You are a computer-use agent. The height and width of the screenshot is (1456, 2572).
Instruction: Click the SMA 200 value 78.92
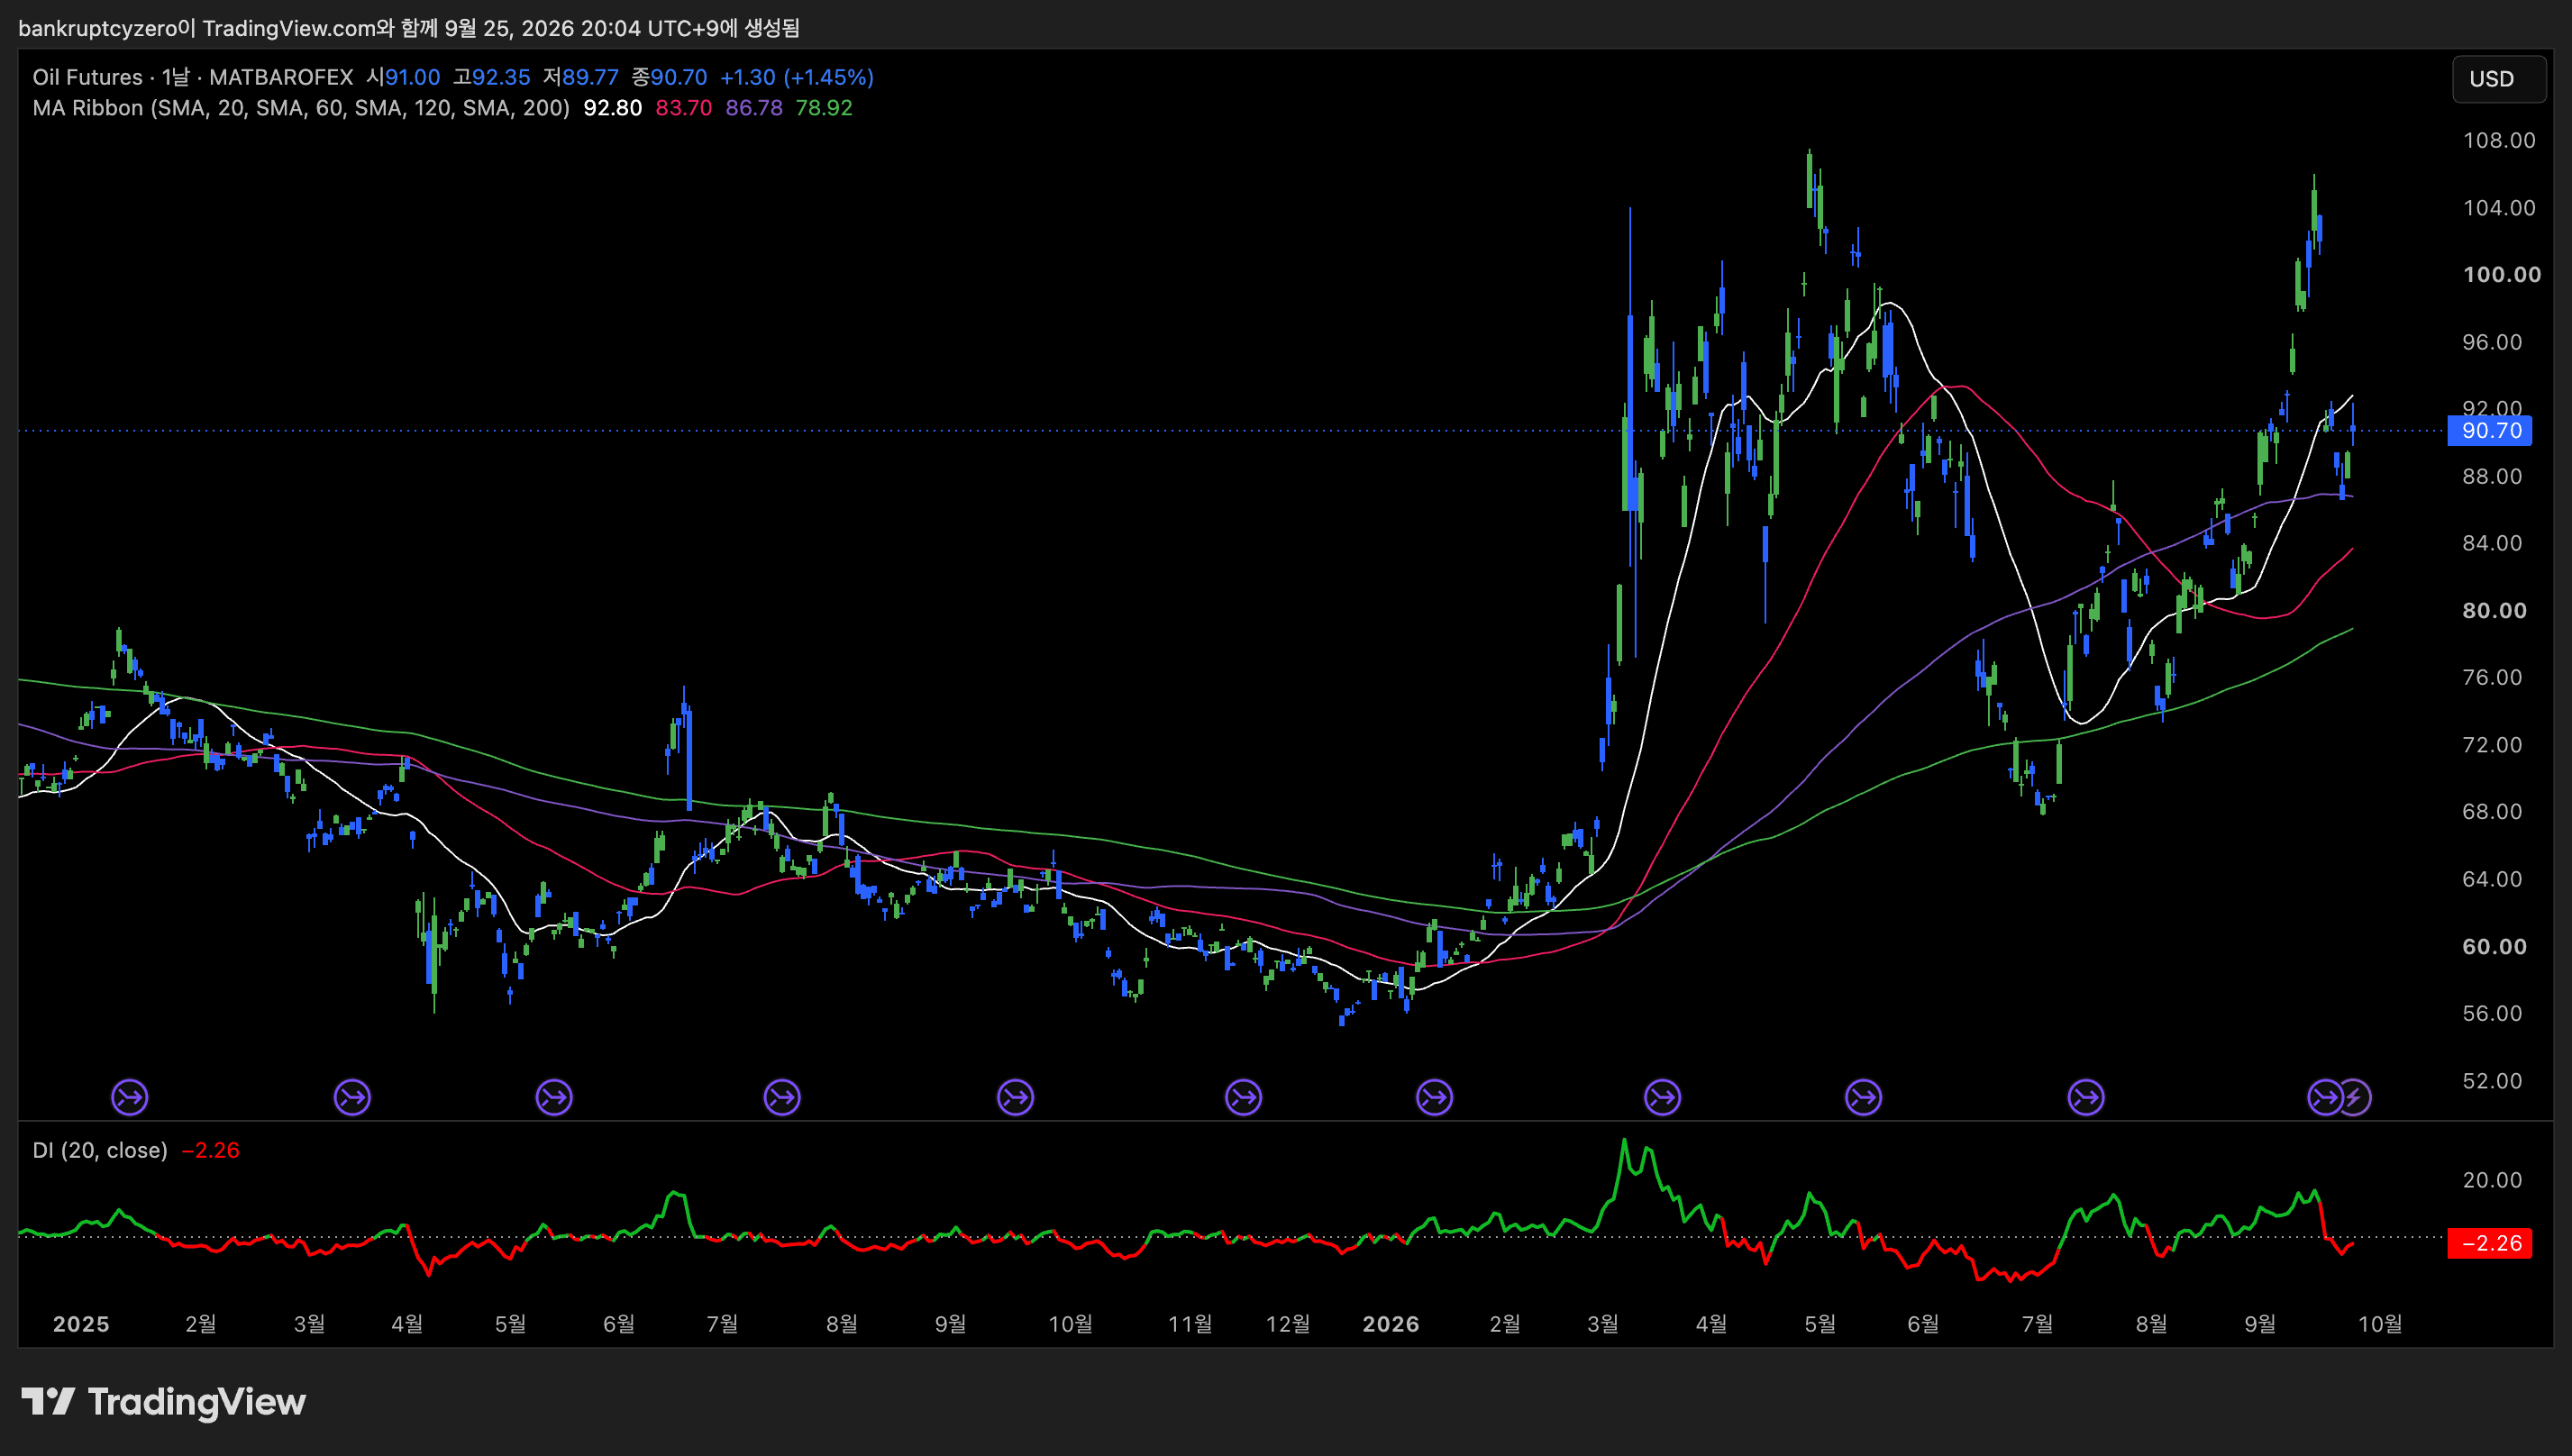click(x=824, y=108)
